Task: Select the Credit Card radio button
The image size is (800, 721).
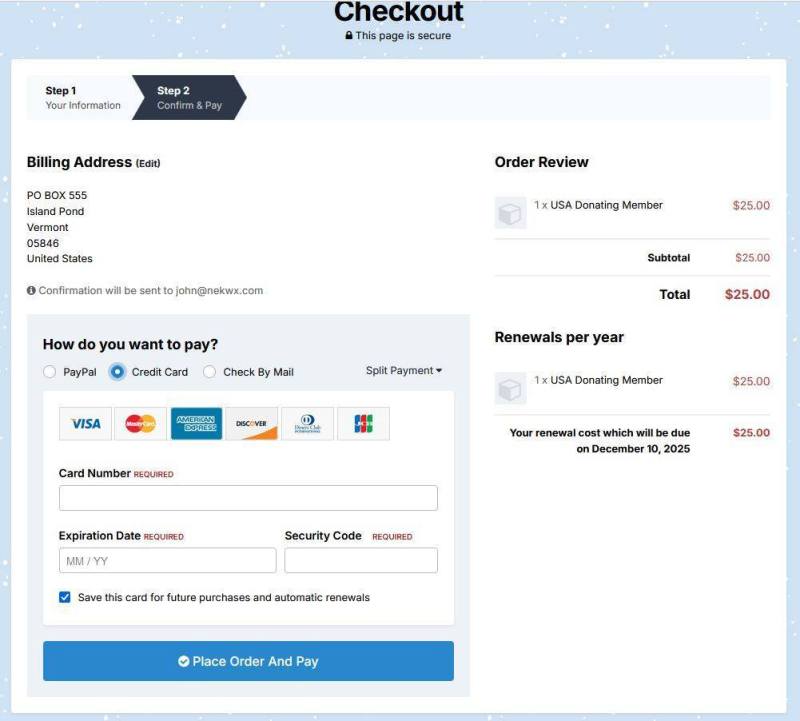Action: click(117, 372)
